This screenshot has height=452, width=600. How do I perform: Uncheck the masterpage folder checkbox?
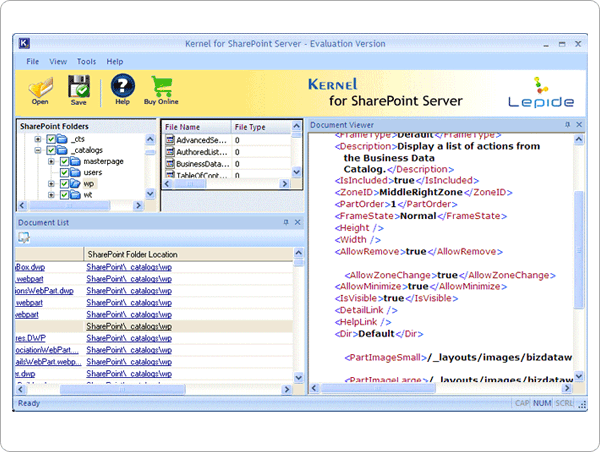(x=64, y=161)
